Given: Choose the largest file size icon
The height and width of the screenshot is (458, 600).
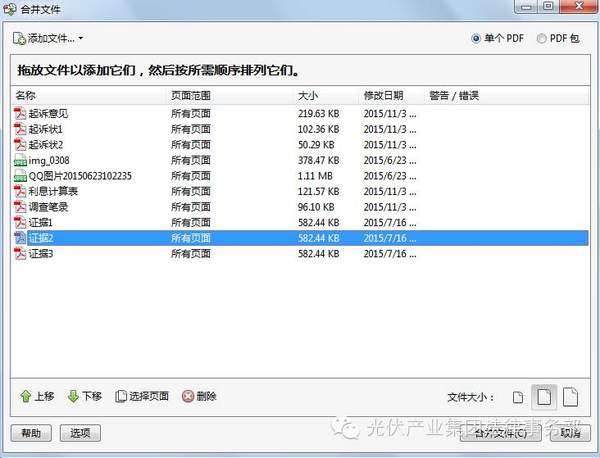Looking at the screenshot, I should (x=570, y=397).
